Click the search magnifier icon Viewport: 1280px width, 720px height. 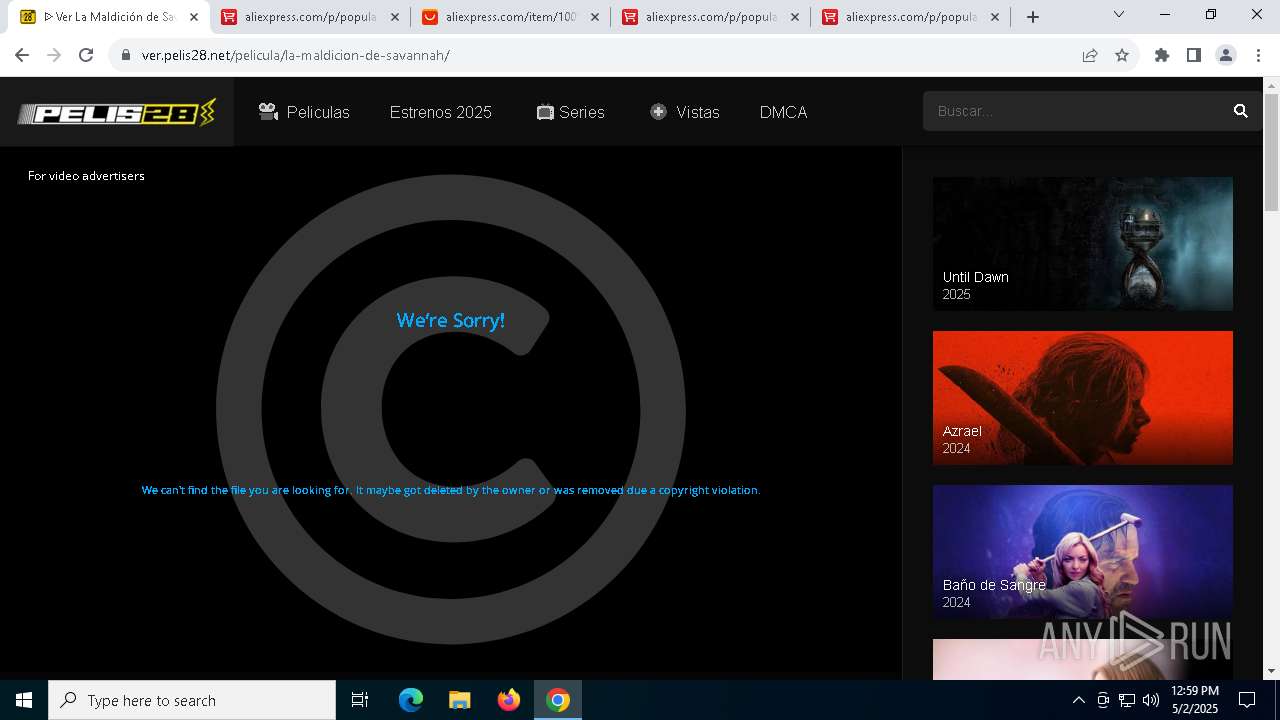point(1241,111)
